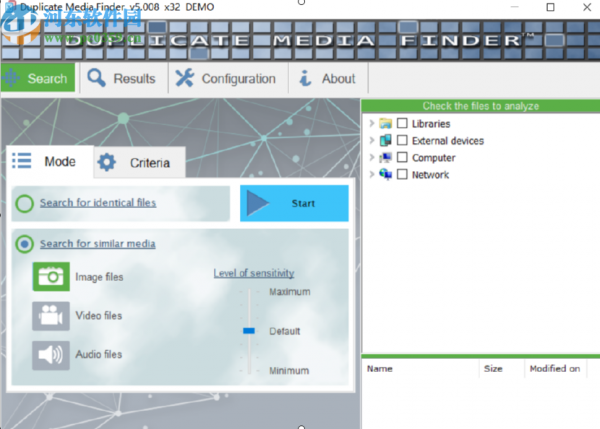Click the Configuration wrench icon

tap(185, 78)
